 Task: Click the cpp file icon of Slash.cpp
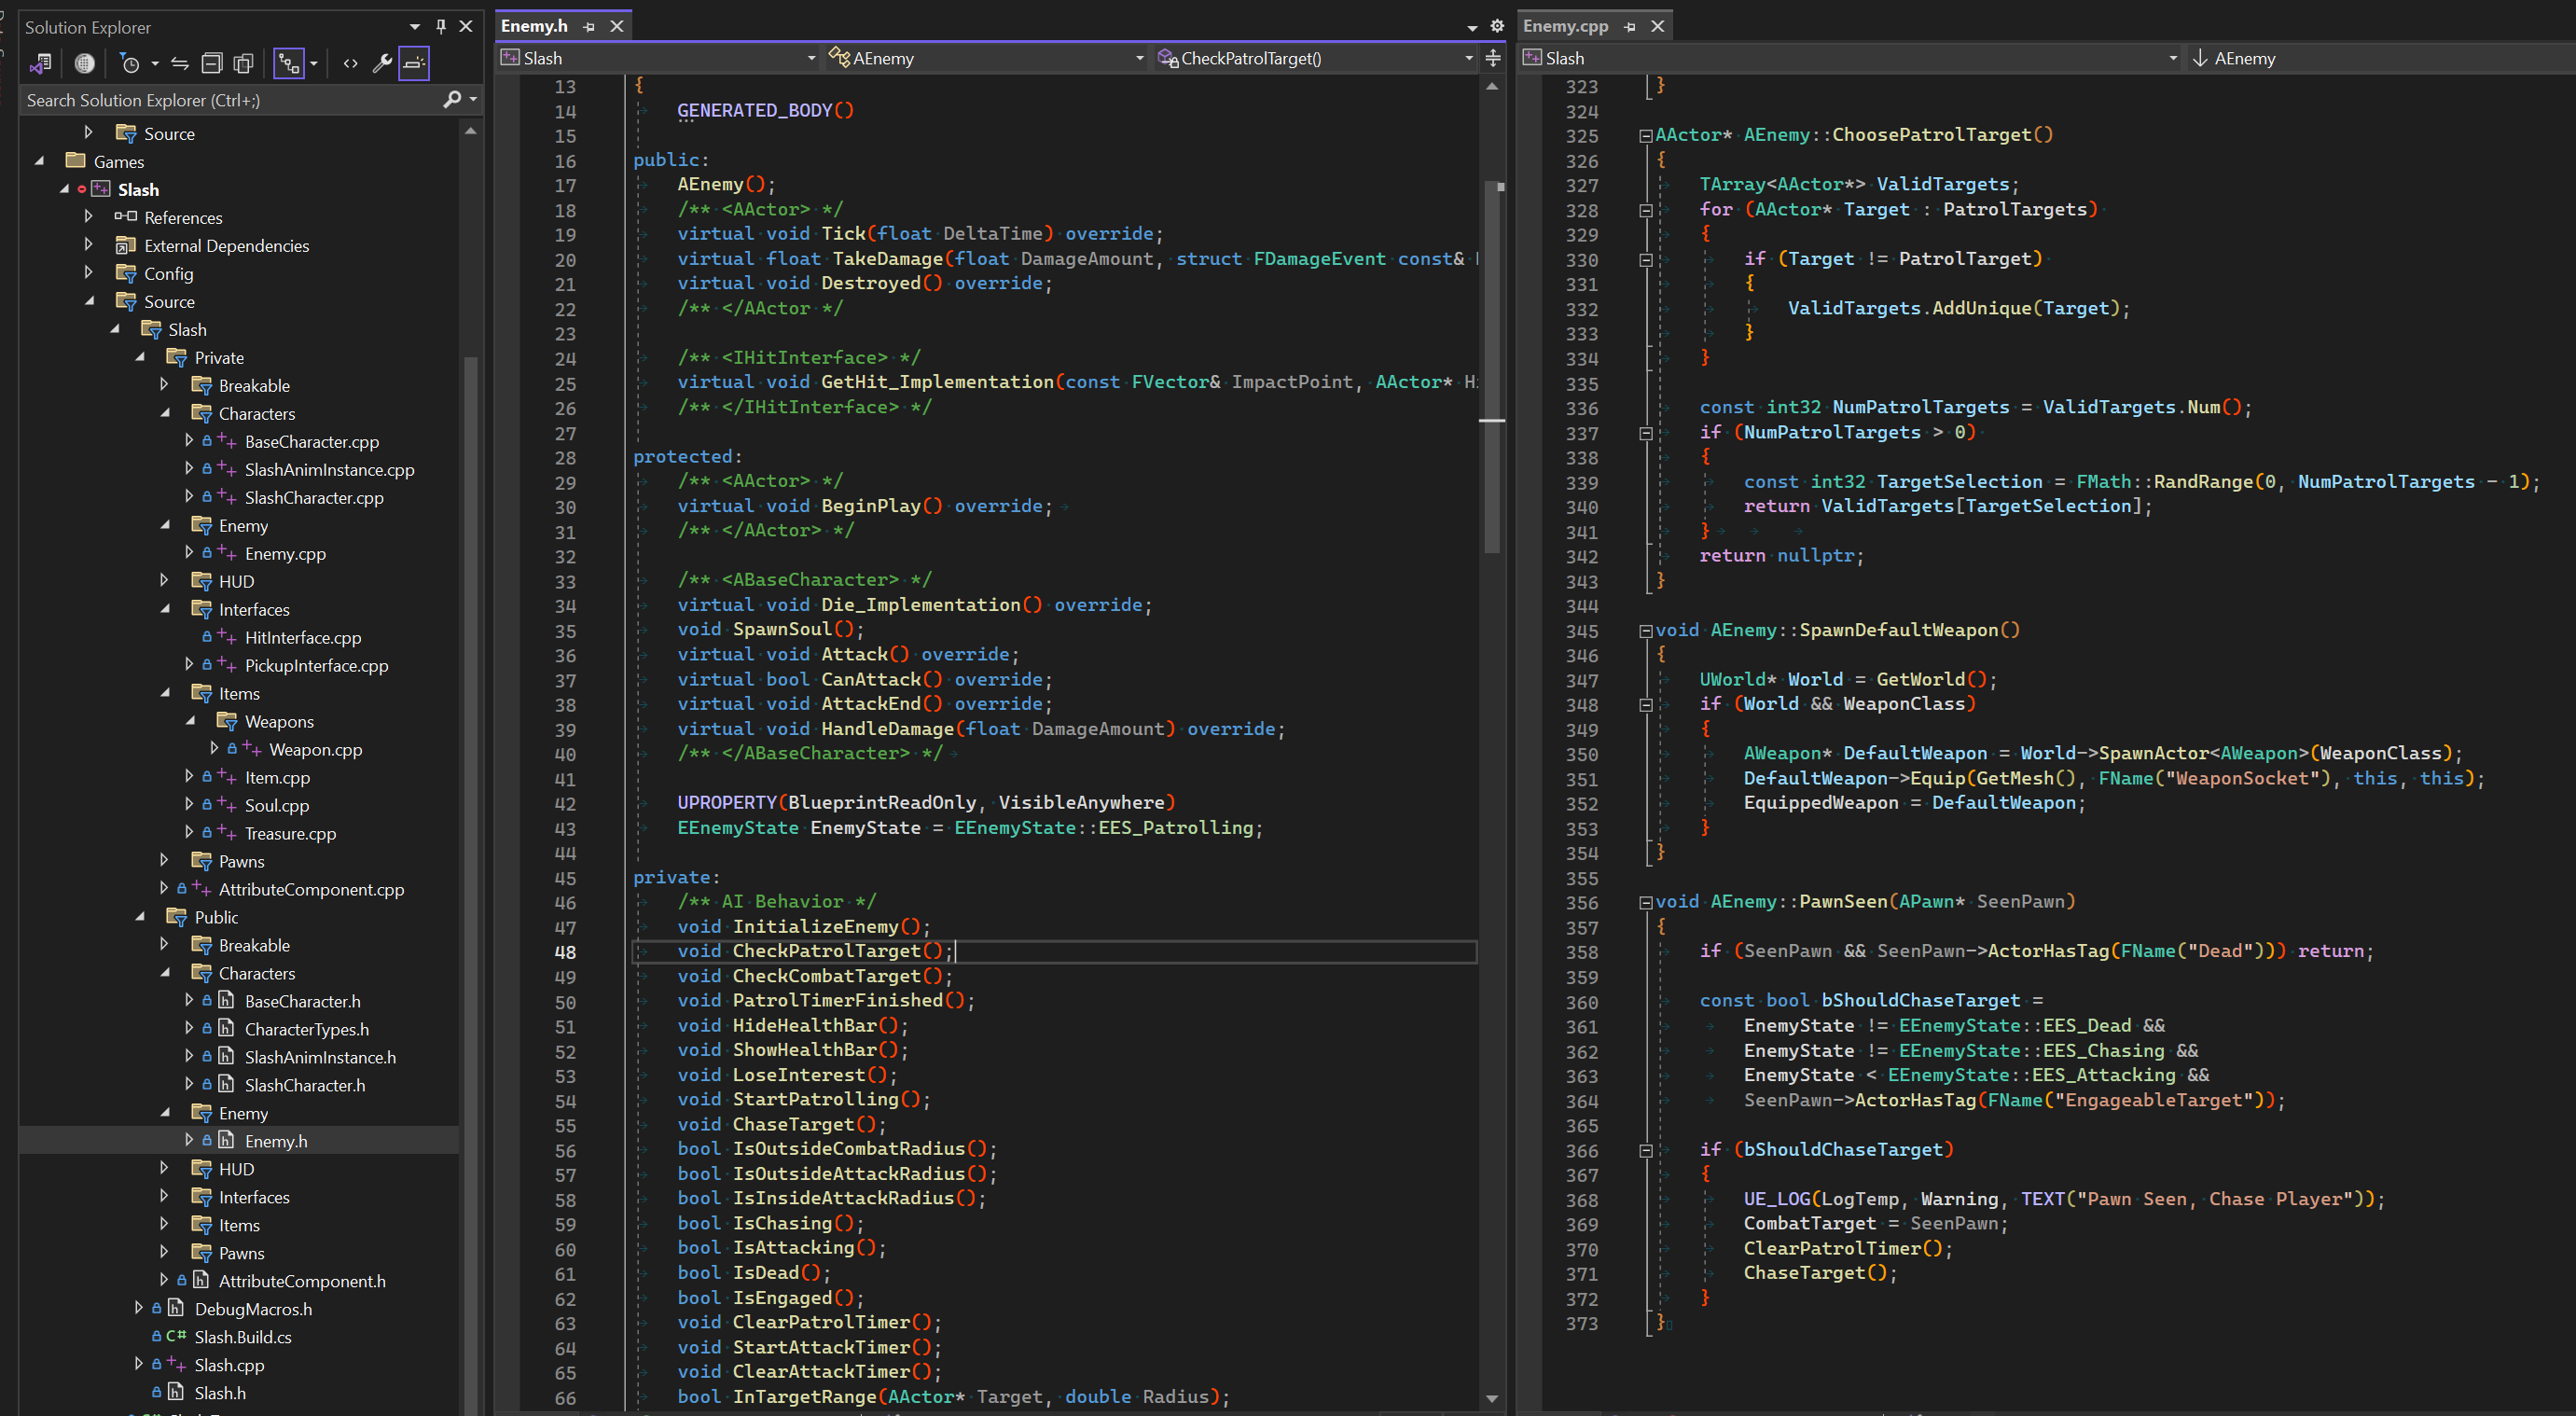[177, 1365]
